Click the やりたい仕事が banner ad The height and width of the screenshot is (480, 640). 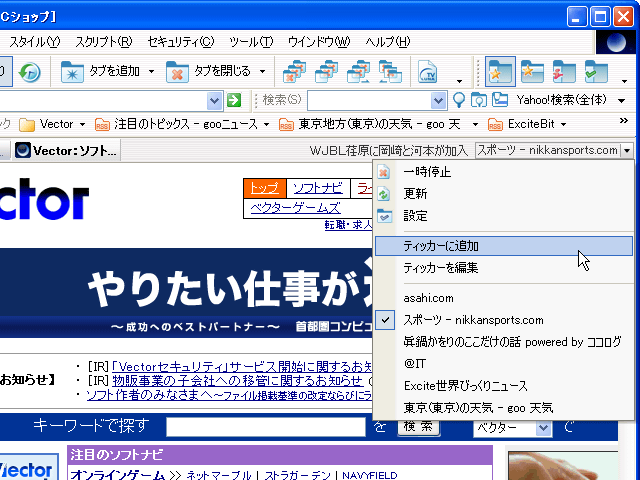pyautogui.click(x=186, y=292)
